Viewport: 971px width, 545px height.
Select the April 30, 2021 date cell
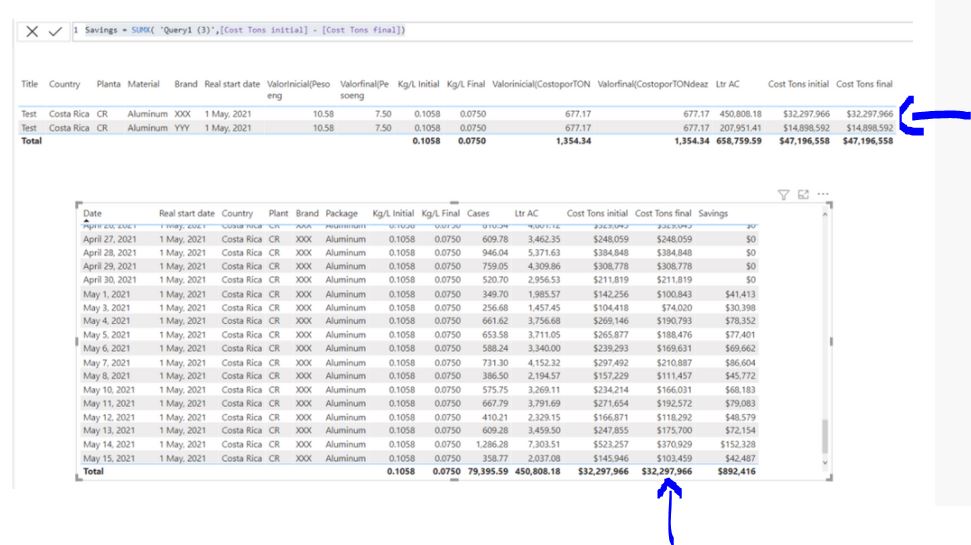110,280
